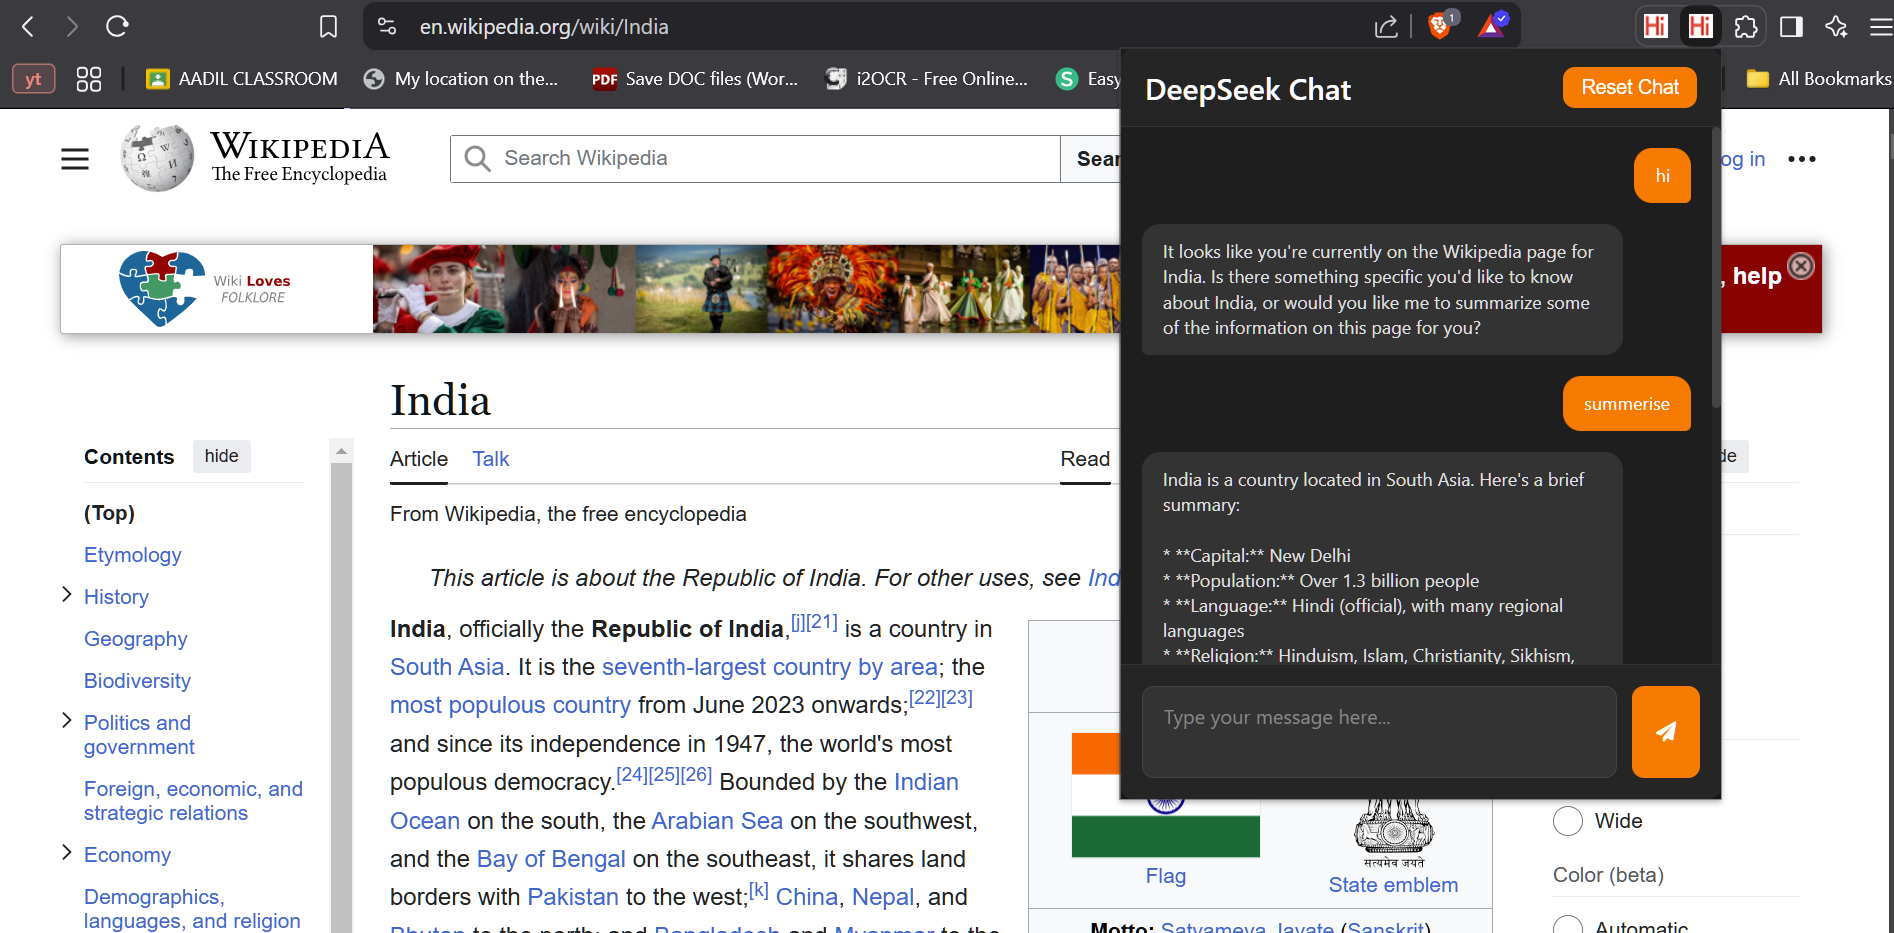Open most populous country link
The image size is (1894, 933).
[510, 705]
